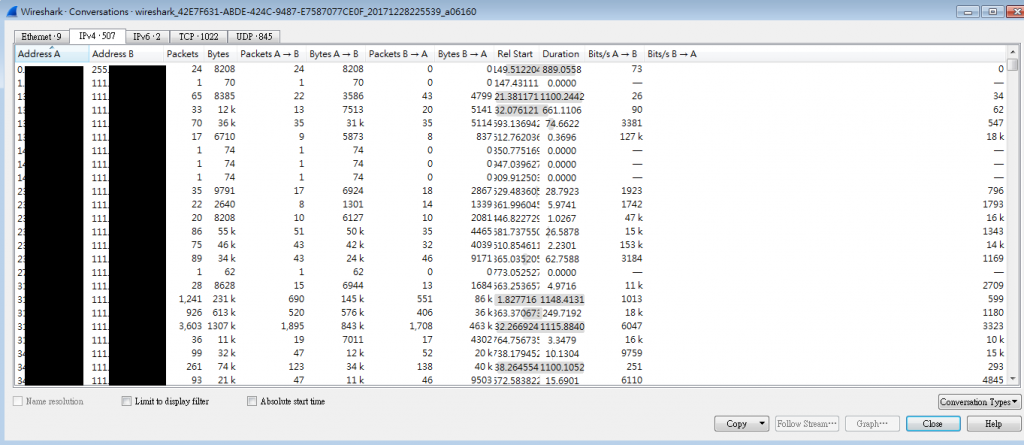Toggle Limit to display filter checkbox
This screenshot has width=1024, height=445.
point(127,401)
